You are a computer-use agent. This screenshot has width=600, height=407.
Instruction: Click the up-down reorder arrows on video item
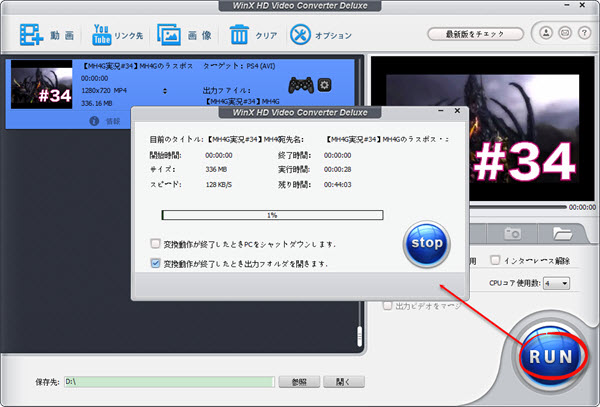(165, 91)
